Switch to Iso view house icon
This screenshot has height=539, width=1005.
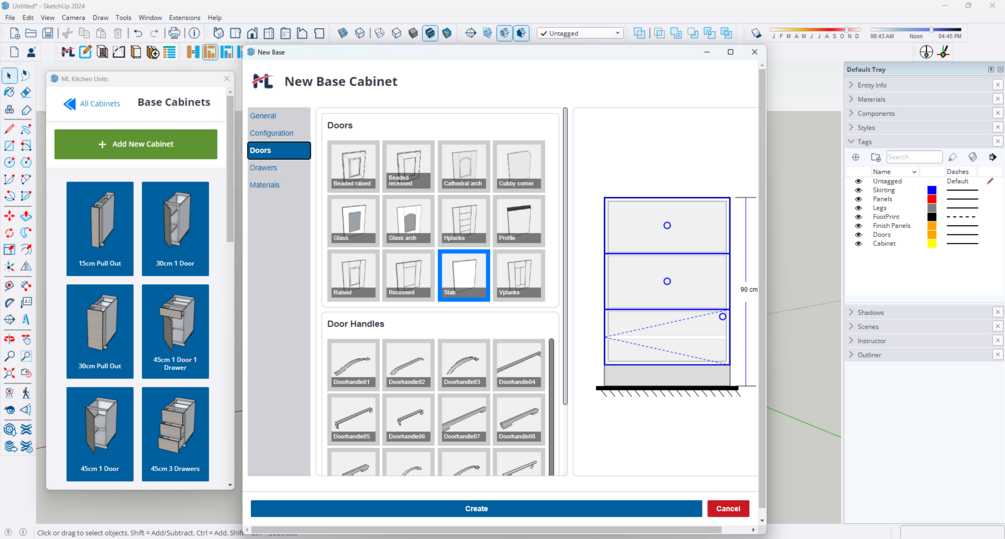coord(219,33)
